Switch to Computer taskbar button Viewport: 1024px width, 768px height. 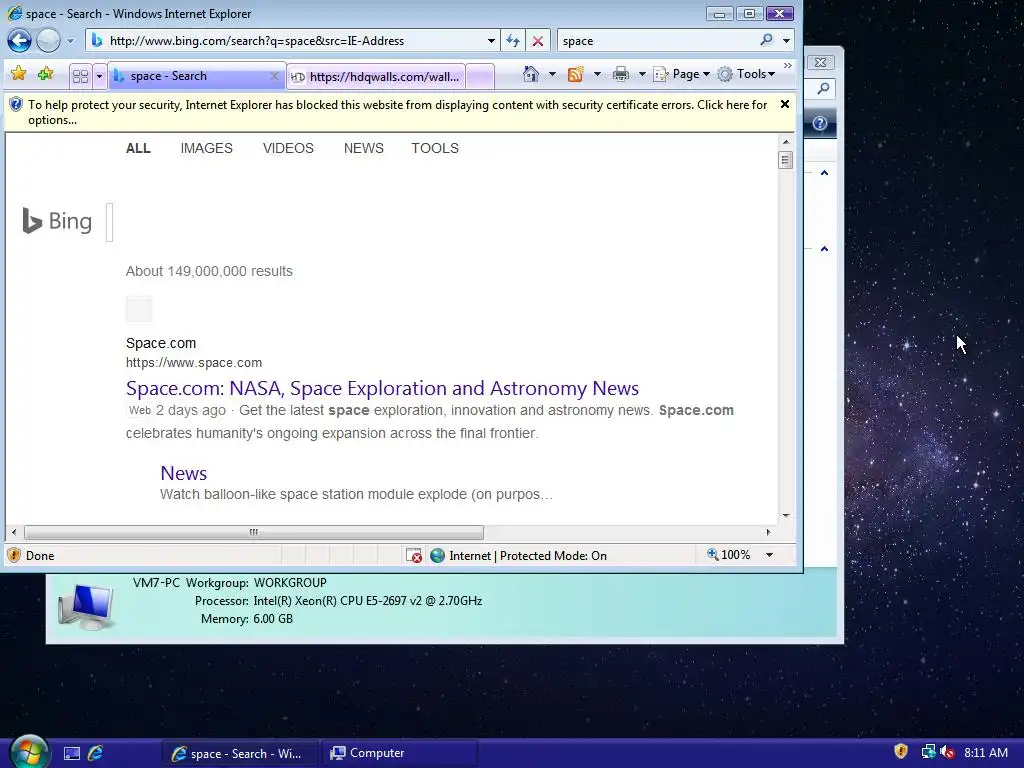(x=400, y=753)
